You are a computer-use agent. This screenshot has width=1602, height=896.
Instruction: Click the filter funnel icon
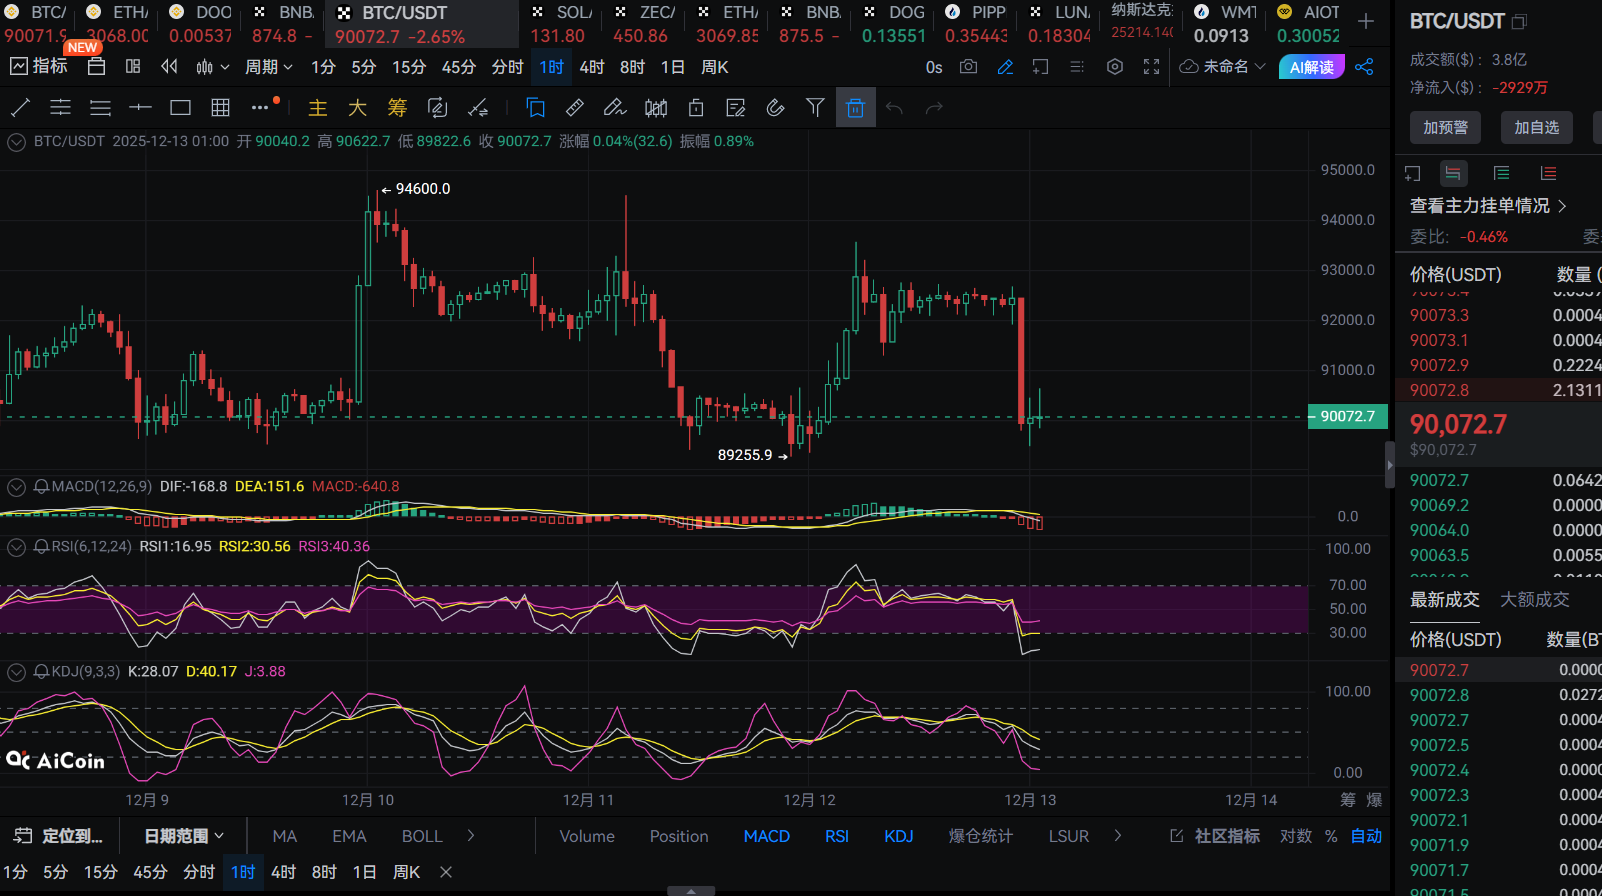(x=815, y=108)
